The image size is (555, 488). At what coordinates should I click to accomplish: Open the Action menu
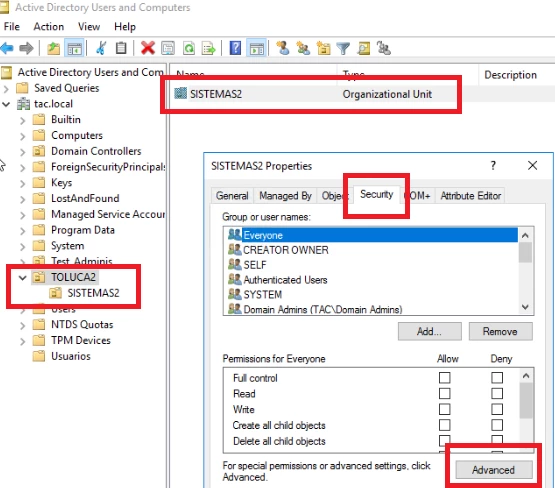(49, 27)
